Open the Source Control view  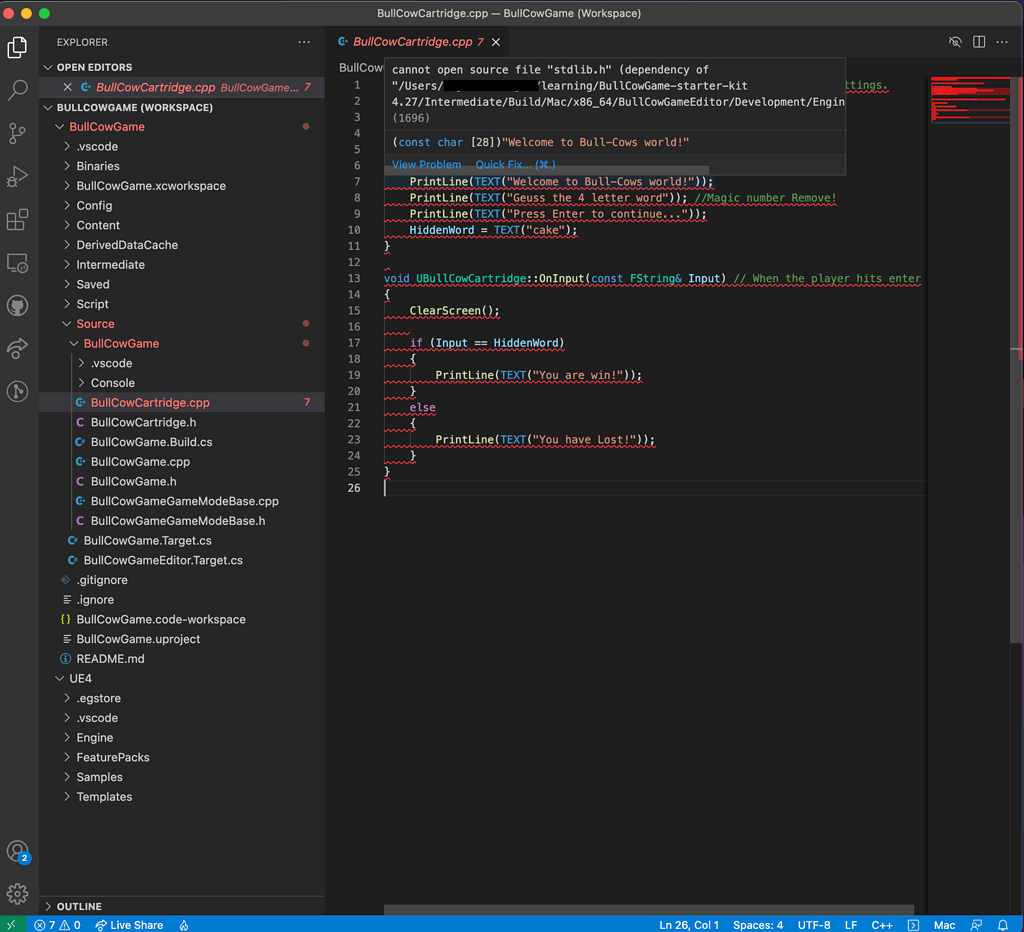click(17, 132)
